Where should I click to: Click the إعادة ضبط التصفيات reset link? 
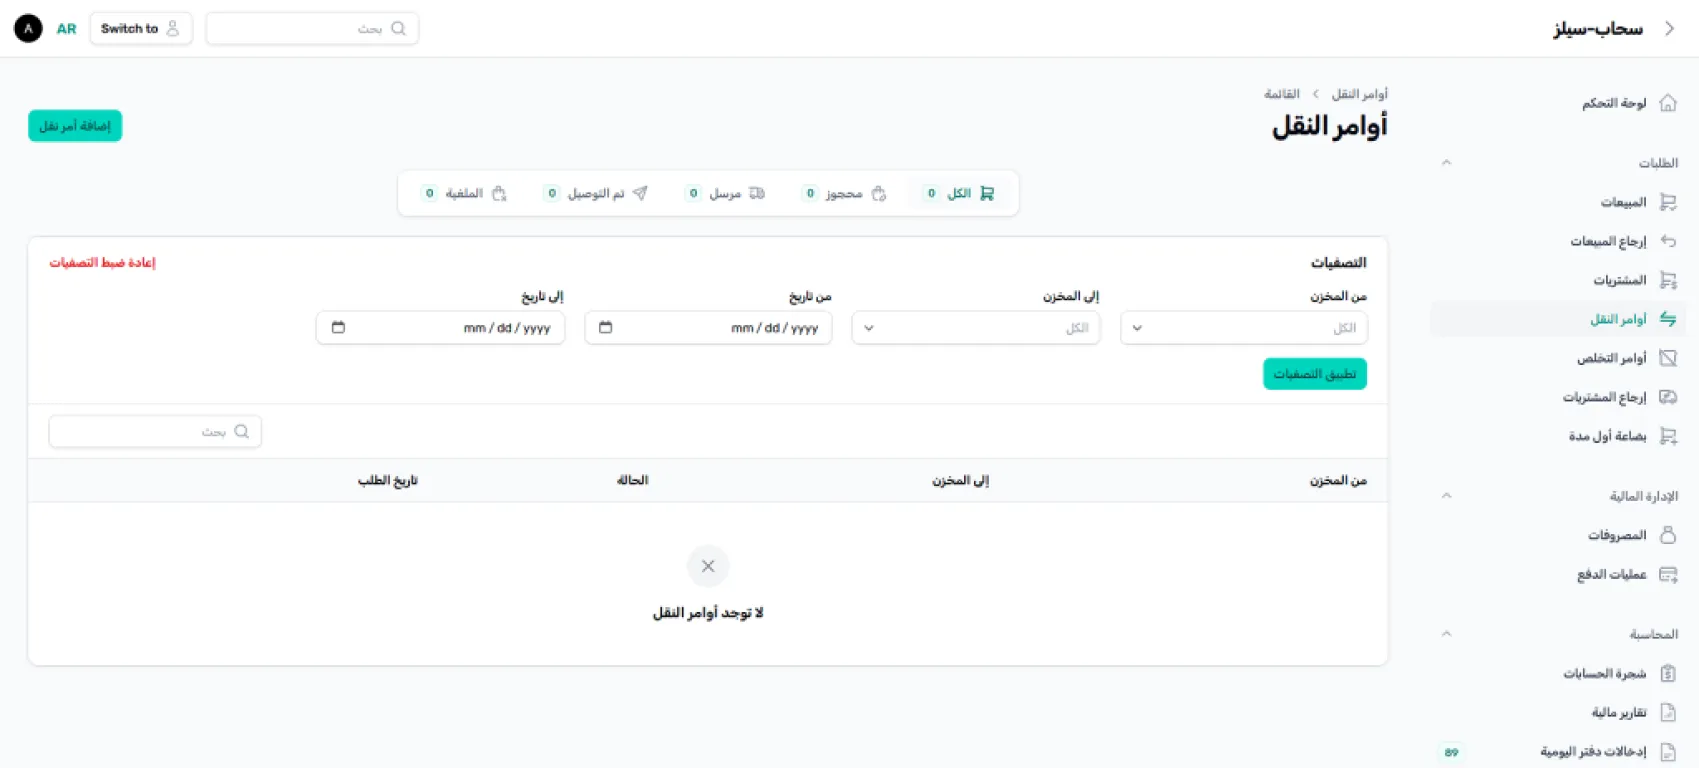tap(102, 262)
